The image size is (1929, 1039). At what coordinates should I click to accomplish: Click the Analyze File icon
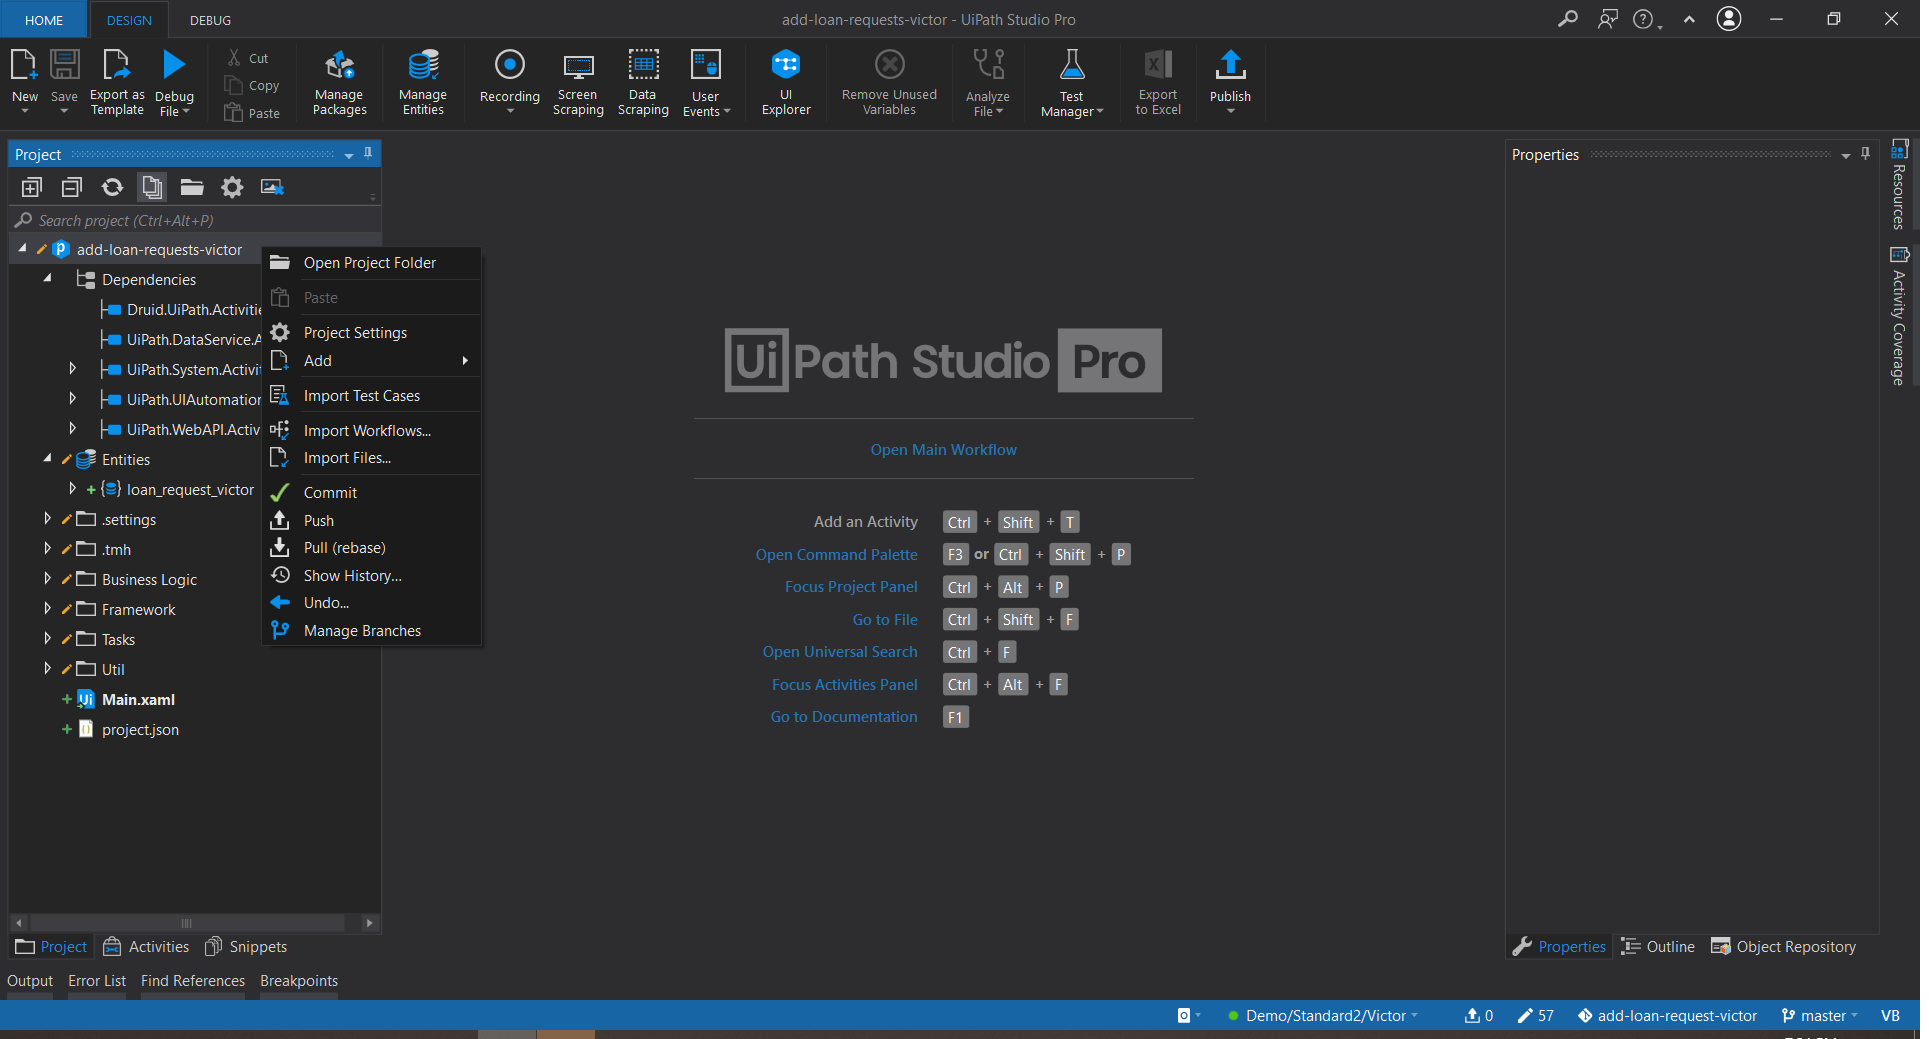988,66
